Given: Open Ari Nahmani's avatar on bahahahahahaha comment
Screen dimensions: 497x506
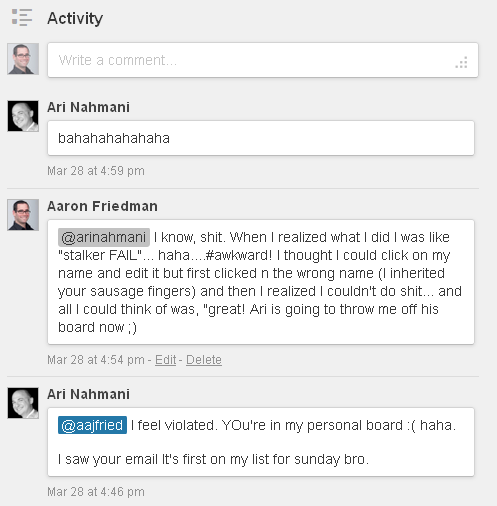Looking at the screenshot, I should 23,116.
